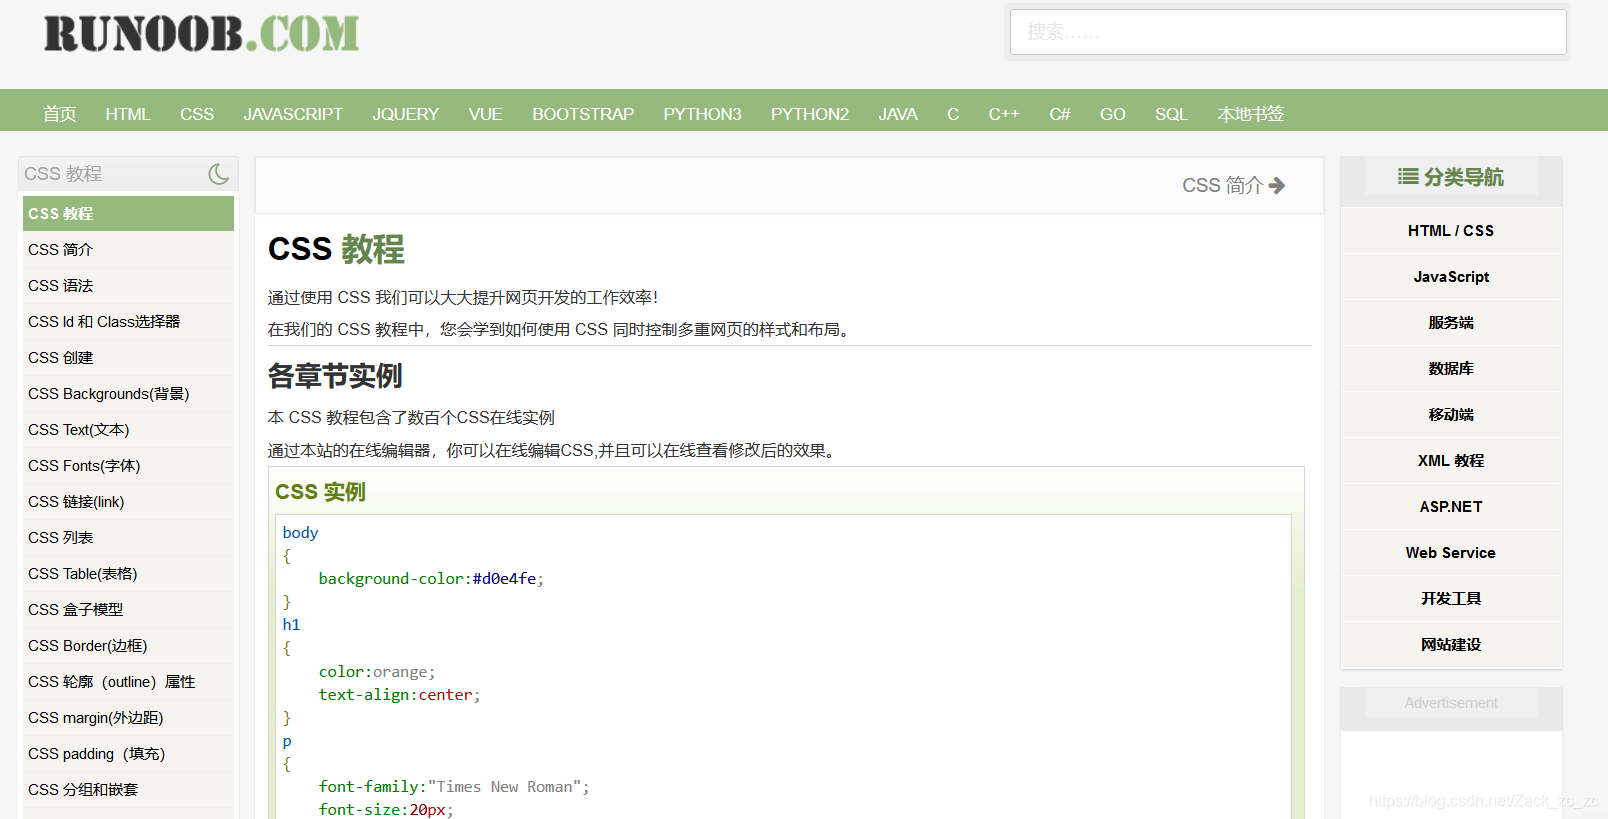The height and width of the screenshot is (819, 1608).
Task: Click the 各章节实例 heading
Action: point(335,376)
